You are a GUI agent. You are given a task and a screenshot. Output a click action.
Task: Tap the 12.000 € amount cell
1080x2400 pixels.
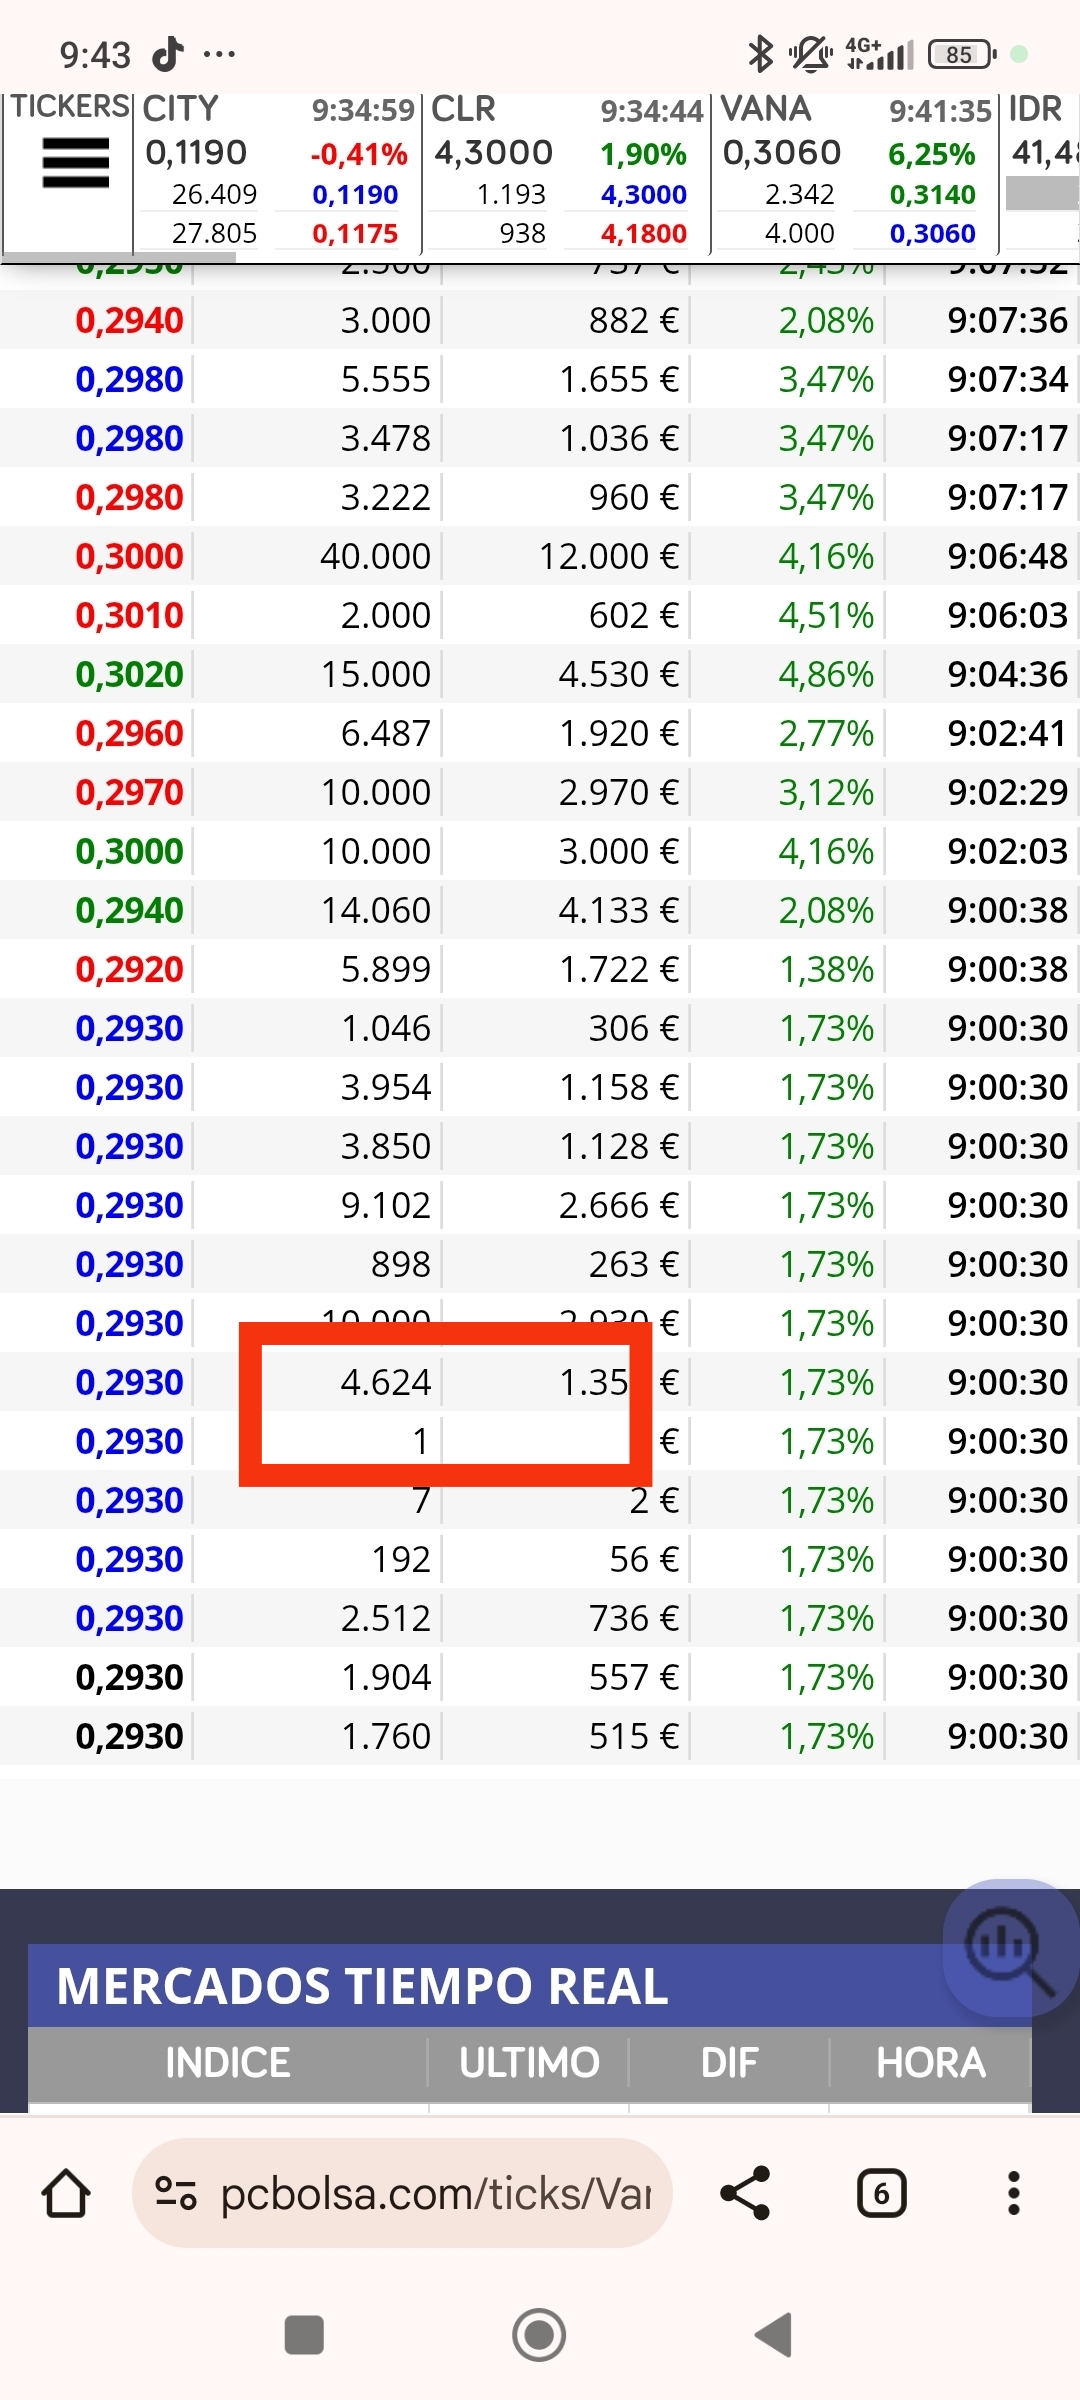click(x=609, y=556)
